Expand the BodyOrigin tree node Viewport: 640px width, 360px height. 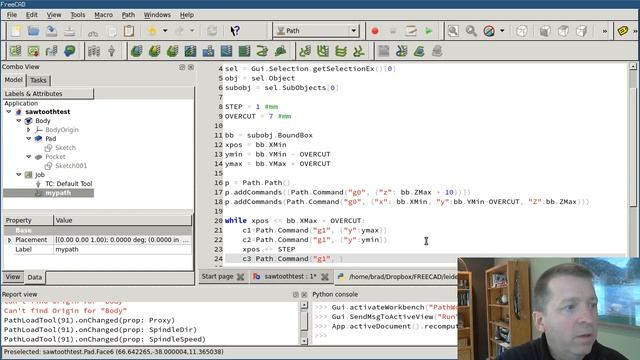coord(29,130)
